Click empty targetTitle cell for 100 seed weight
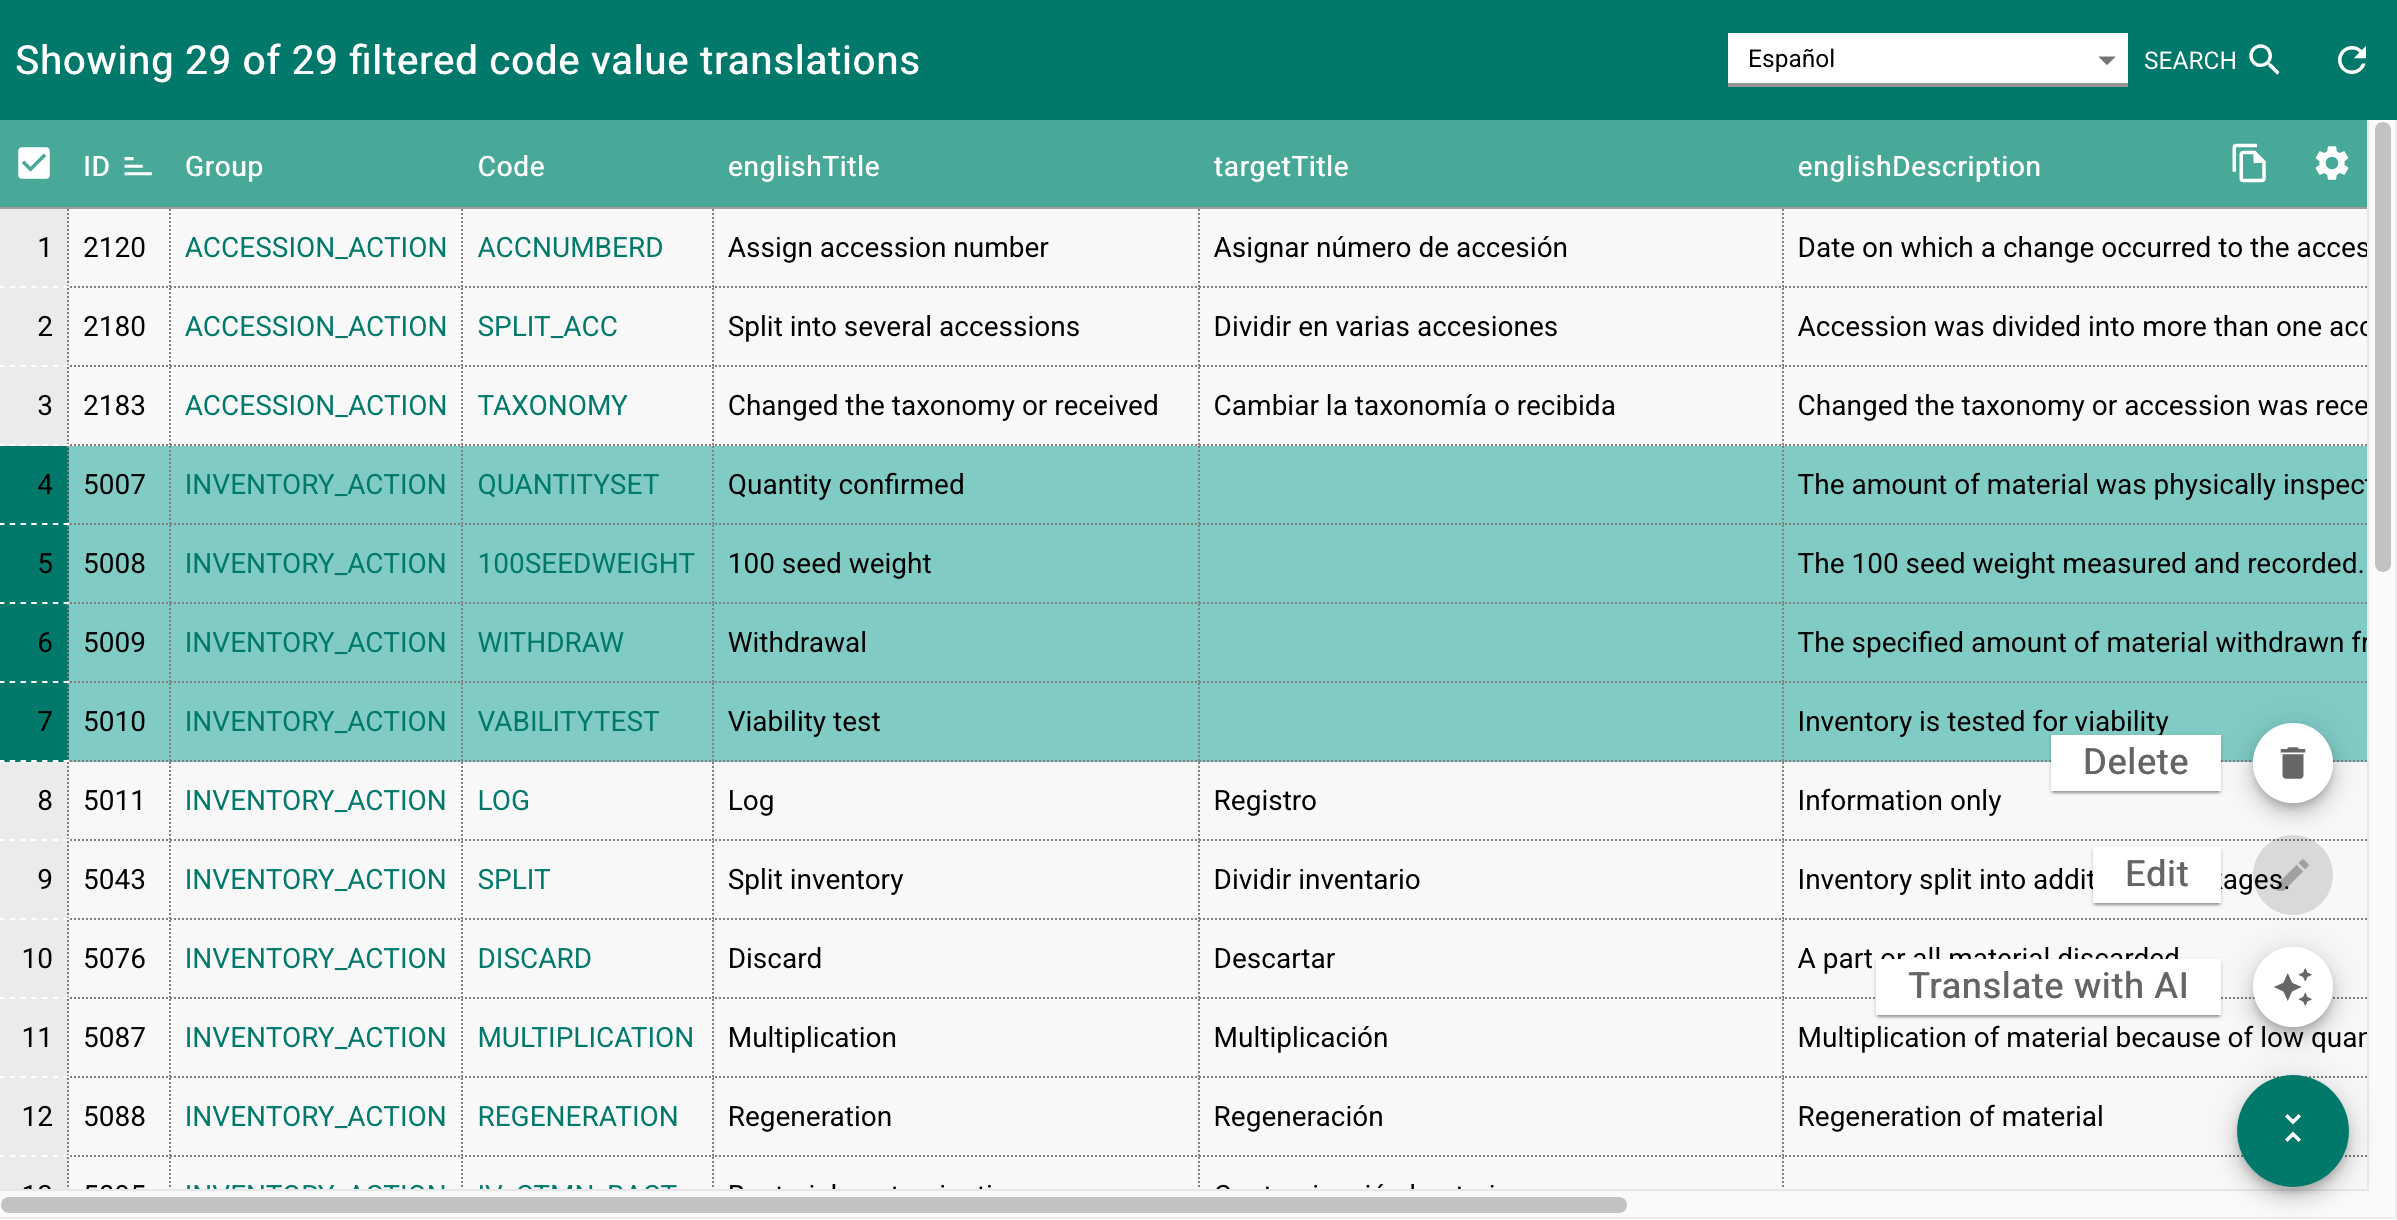The height and width of the screenshot is (1220, 2397). pyautogui.click(x=1491, y=563)
